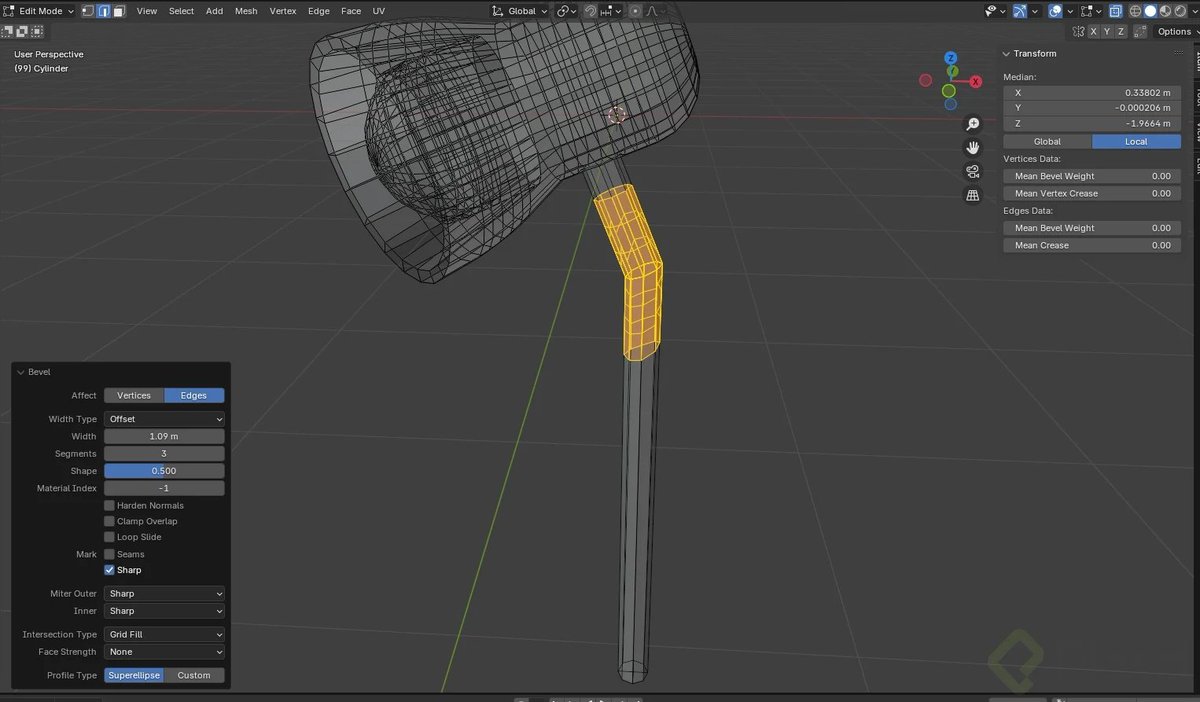
Task: Enable the Harden Normals checkbox
Action: pyautogui.click(x=109, y=505)
